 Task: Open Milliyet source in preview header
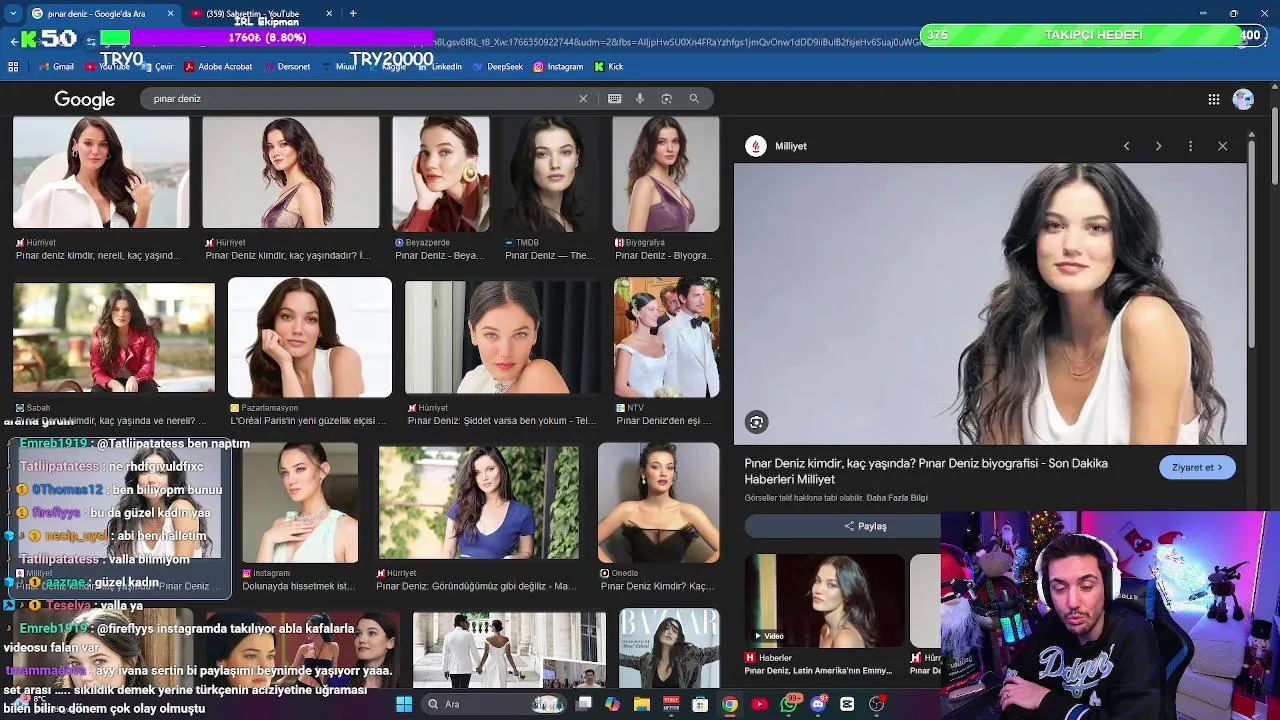coord(777,146)
